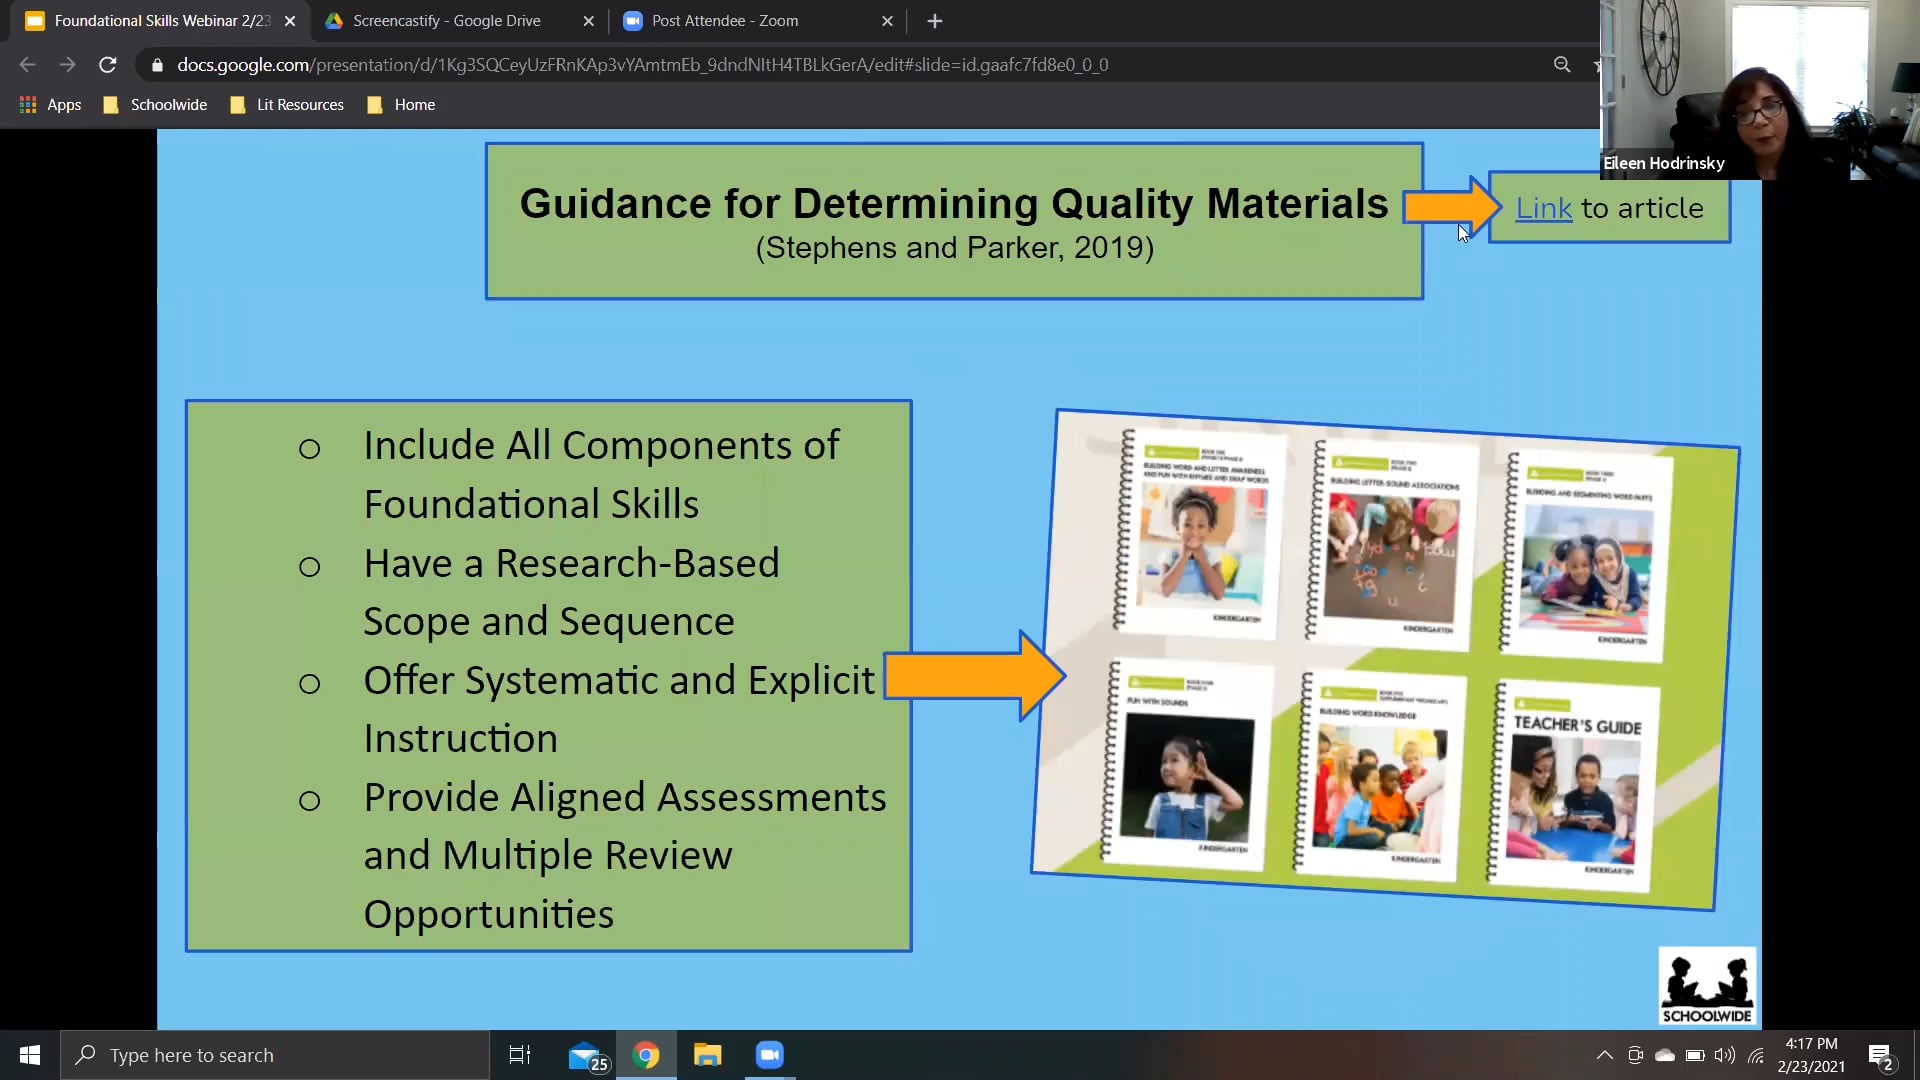This screenshot has height=1080, width=1920.
Task: Open the Windows Start menu
Action: click(x=30, y=1055)
